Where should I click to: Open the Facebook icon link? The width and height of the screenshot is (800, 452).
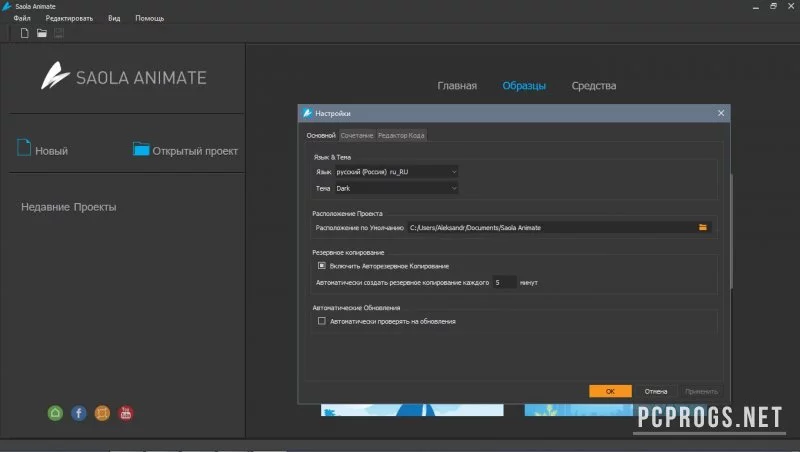point(79,413)
